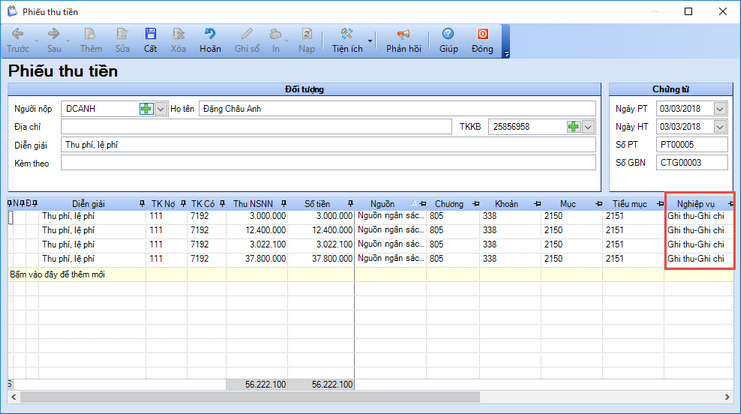The height and width of the screenshot is (414, 741).
Task: Click TK Có 7192 in the 12.400.000 row
Action: (x=207, y=230)
